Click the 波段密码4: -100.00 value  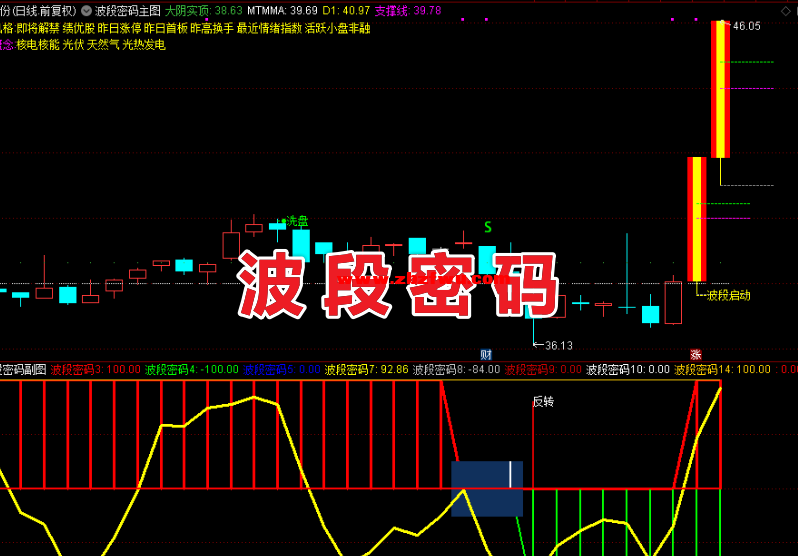point(192,370)
